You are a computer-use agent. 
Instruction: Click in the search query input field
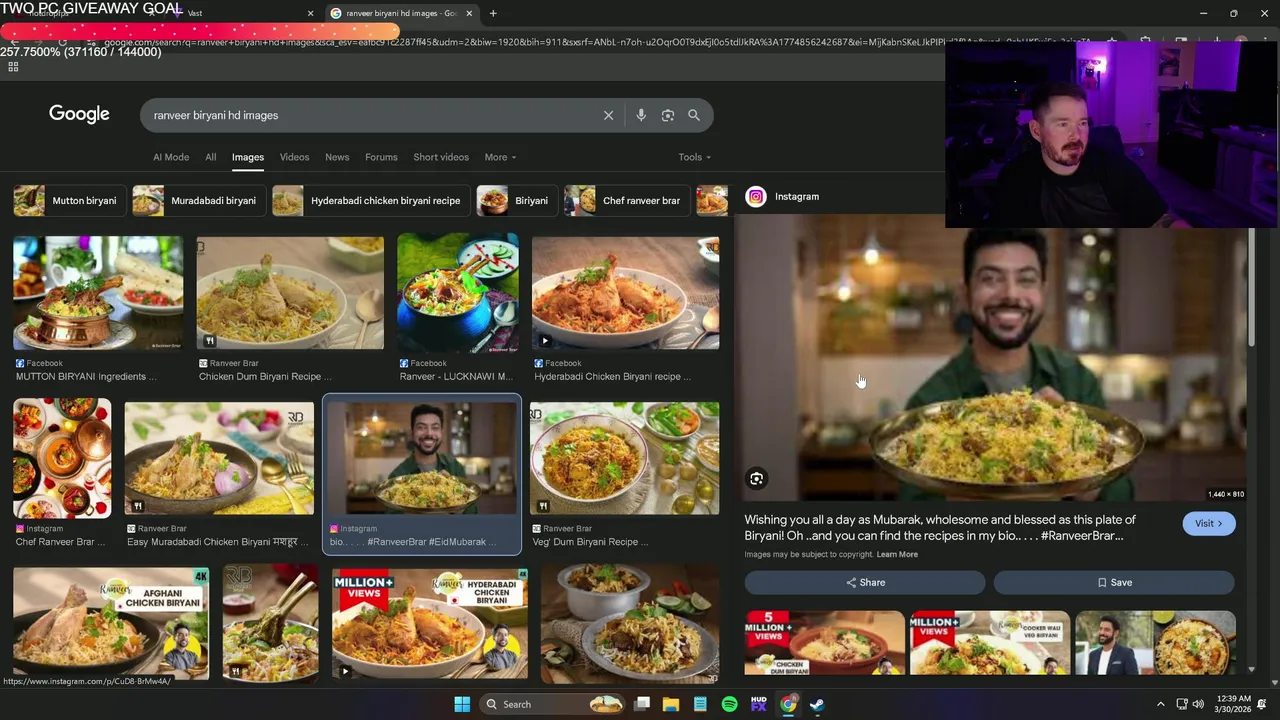(370, 115)
